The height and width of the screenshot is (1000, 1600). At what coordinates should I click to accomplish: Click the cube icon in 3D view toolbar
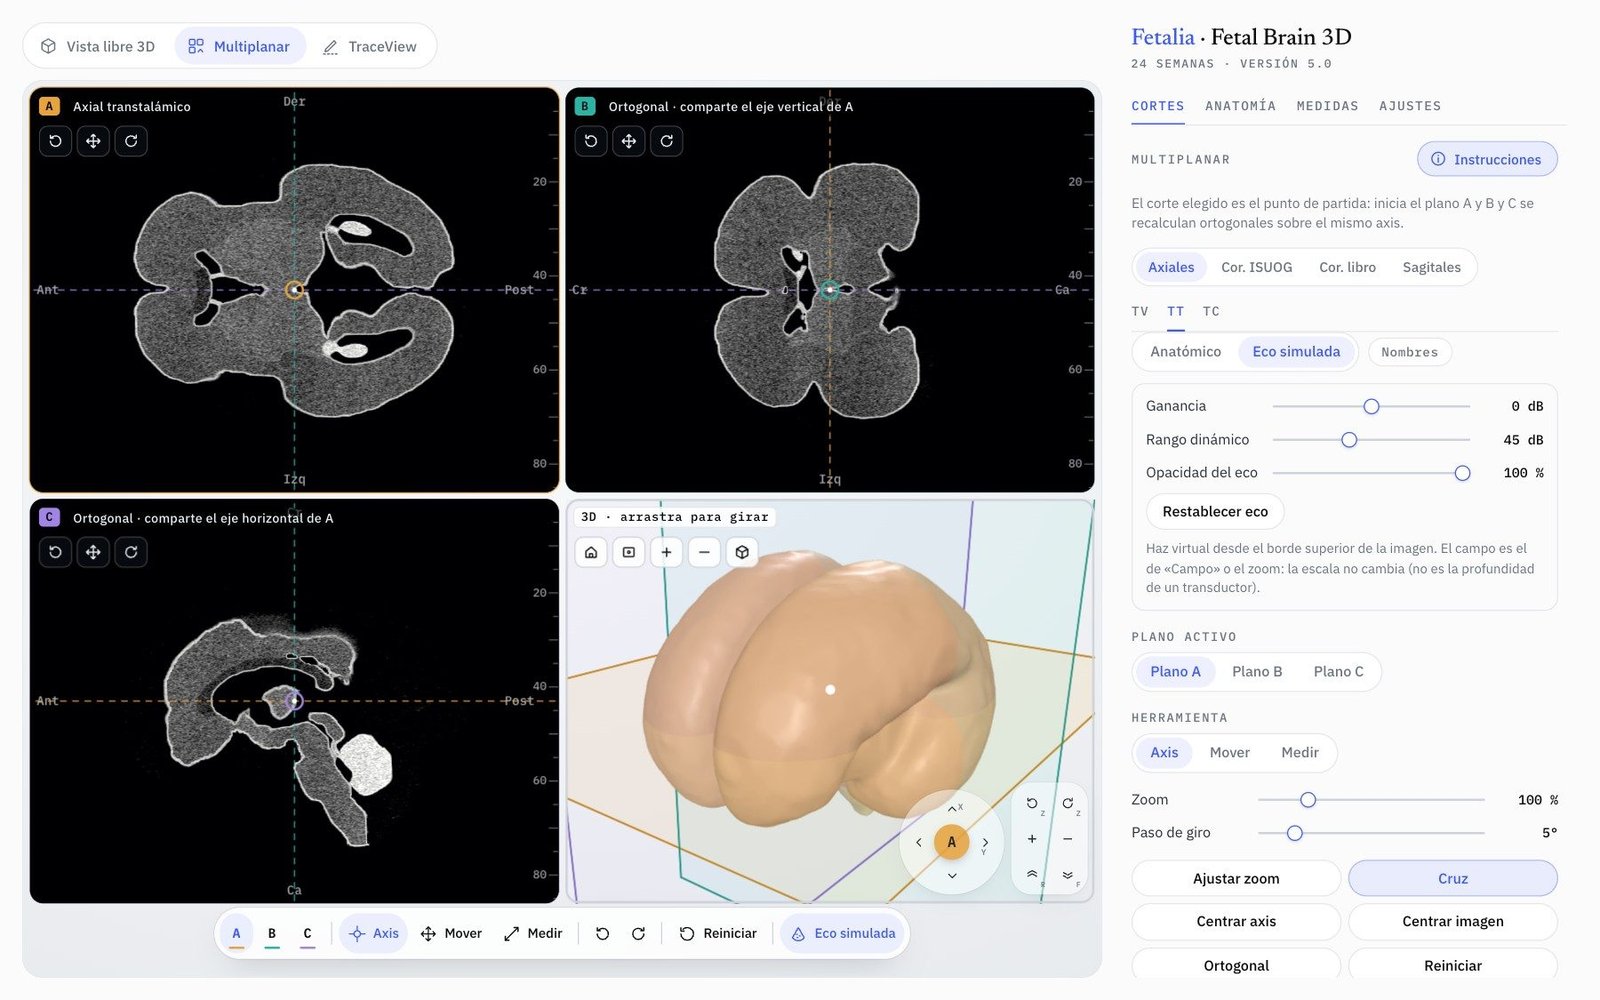coord(742,552)
